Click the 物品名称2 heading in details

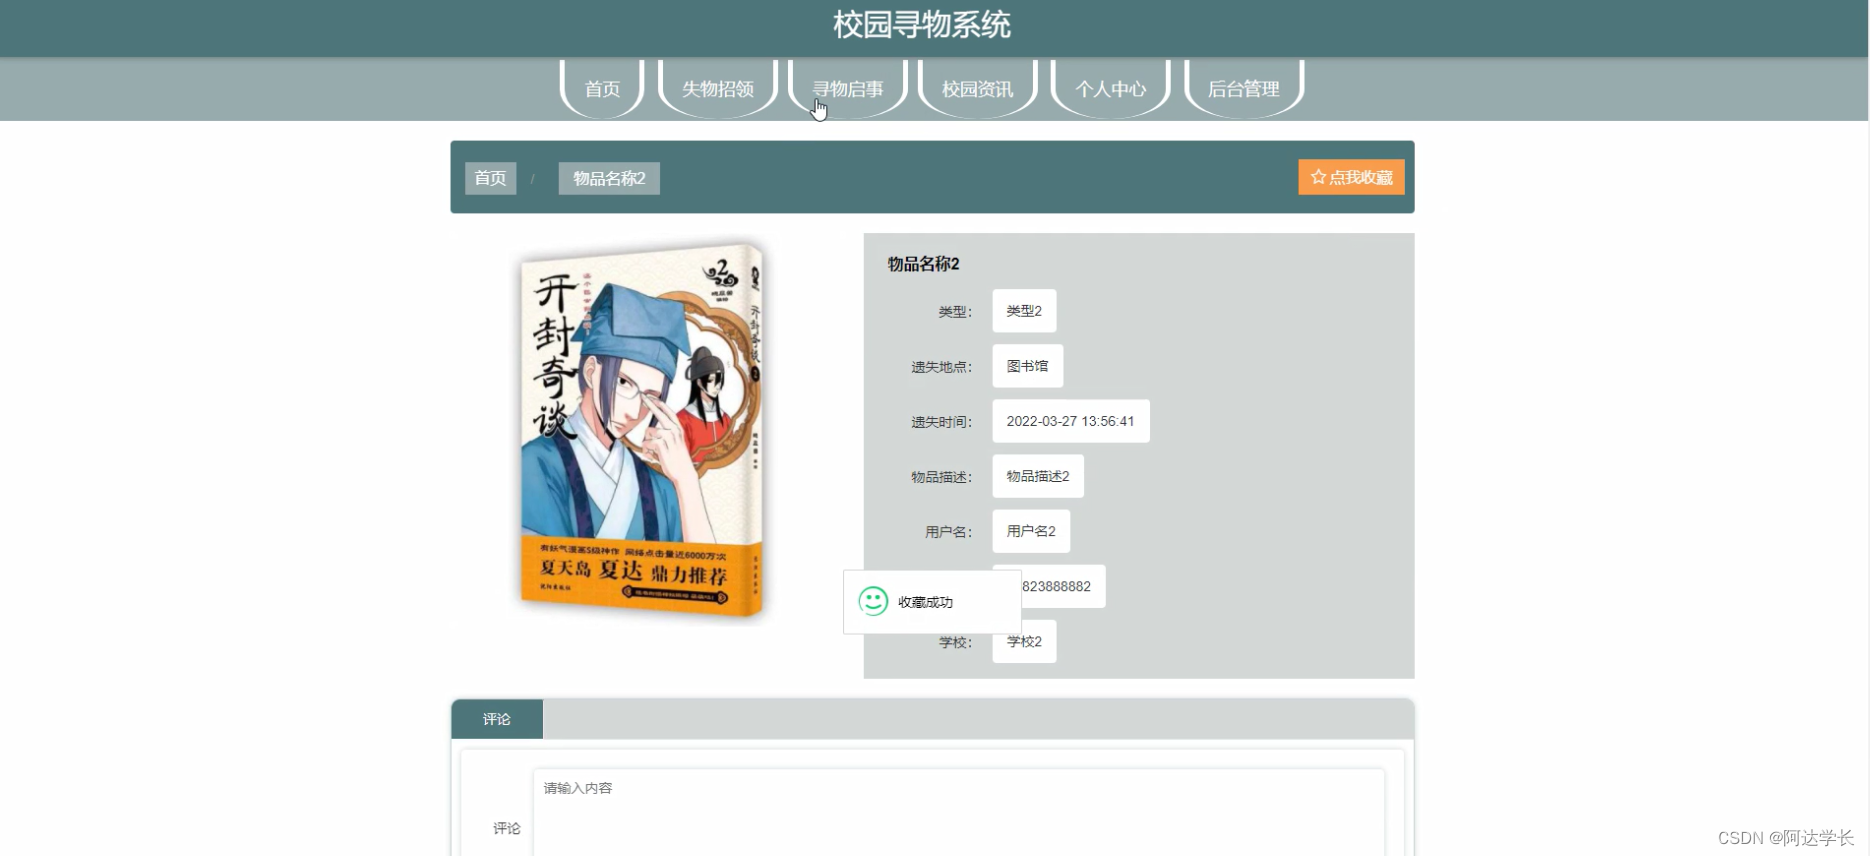coord(923,264)
